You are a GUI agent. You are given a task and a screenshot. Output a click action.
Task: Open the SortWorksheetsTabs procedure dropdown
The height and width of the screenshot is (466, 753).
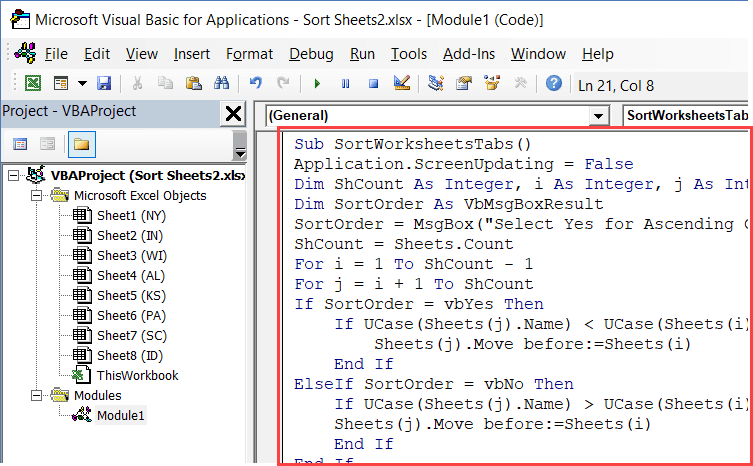pyautogui.click(x=687, y=115)
